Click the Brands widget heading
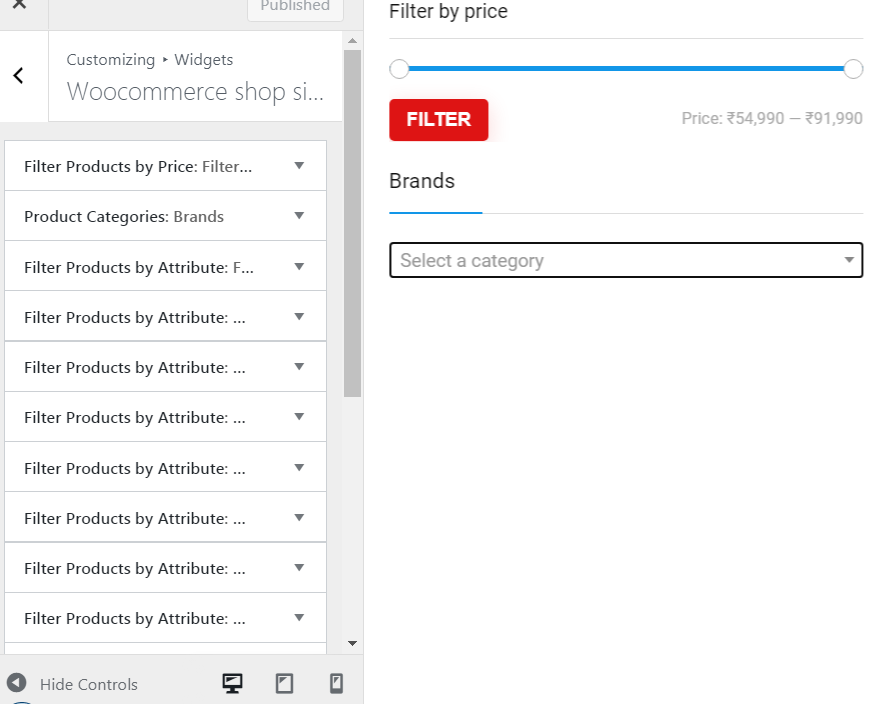Screen dimensions: 880x704 pos(422,181)
